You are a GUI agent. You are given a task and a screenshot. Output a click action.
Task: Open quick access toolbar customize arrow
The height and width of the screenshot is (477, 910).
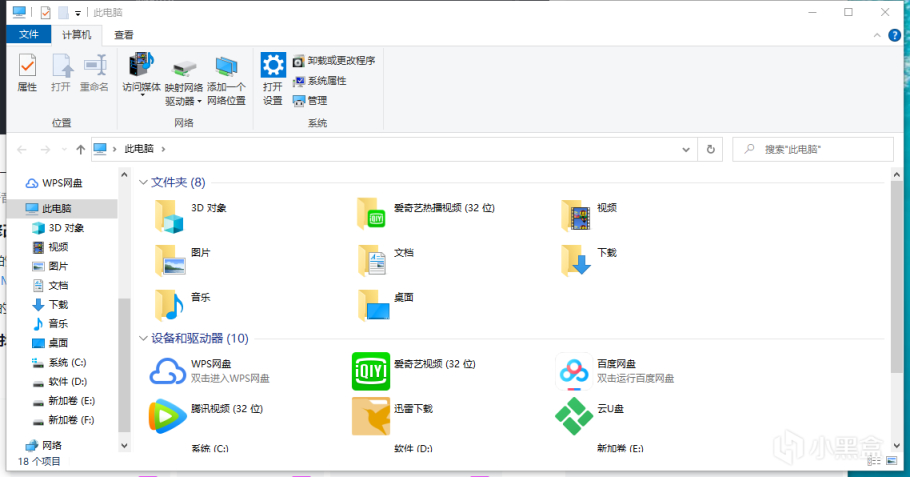click(x=78, y=13)
